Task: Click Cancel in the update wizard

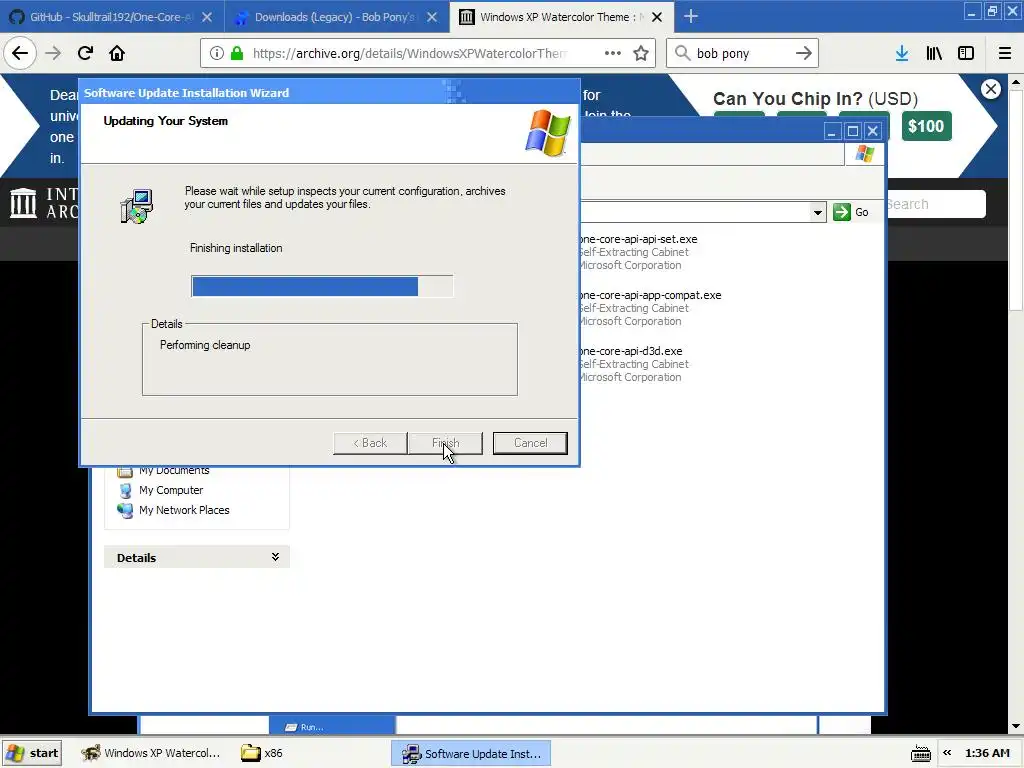Action: click(530, 443)
